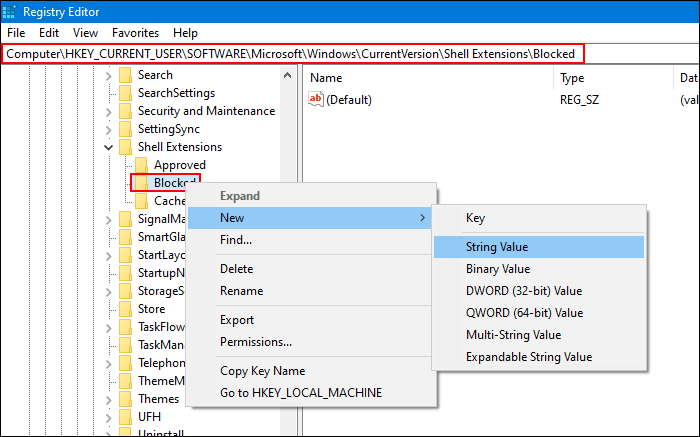Click the Search folder icon
Viewport: 700px width, 437px height.
click(125, 75)
